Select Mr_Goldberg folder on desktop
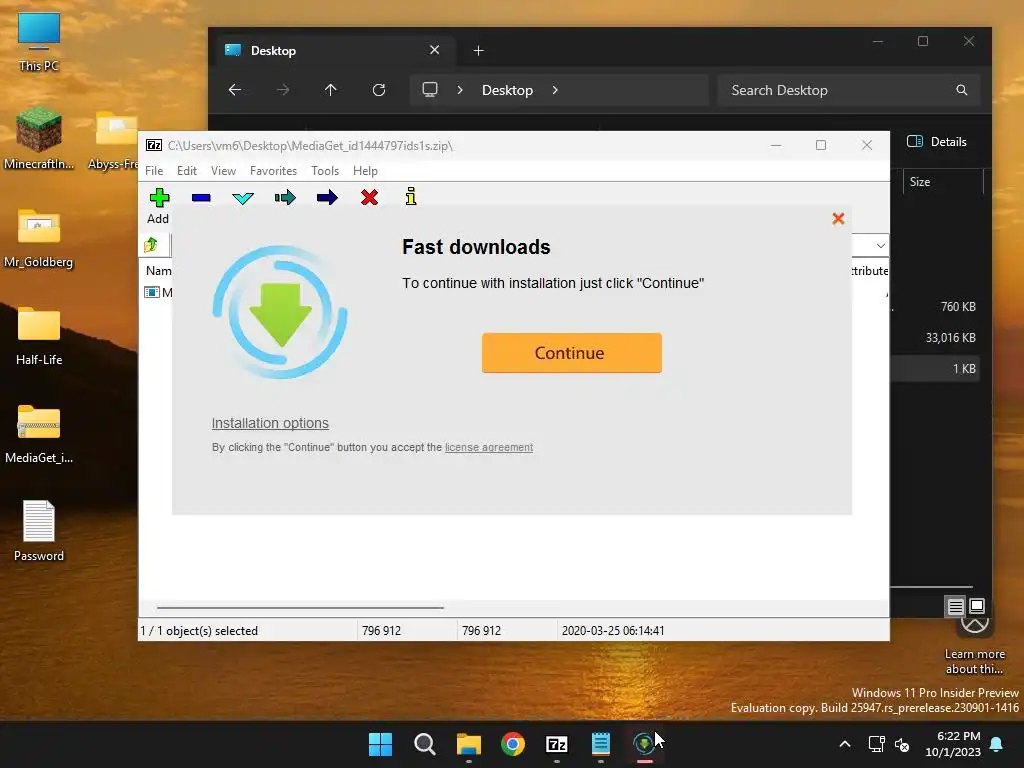Screen dimensions: 1024x768 click(39, 237)
